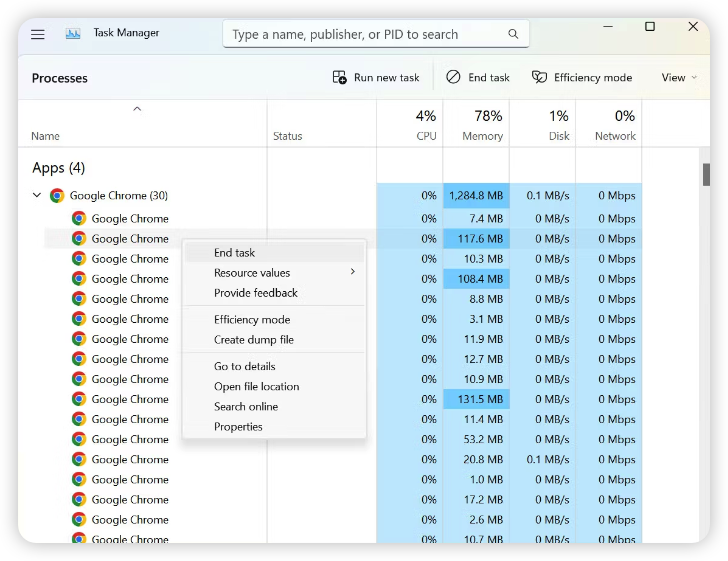Viewport: 728px width, 561px height.
Task: Sort by the Disk column header
Action: (559, 136)
